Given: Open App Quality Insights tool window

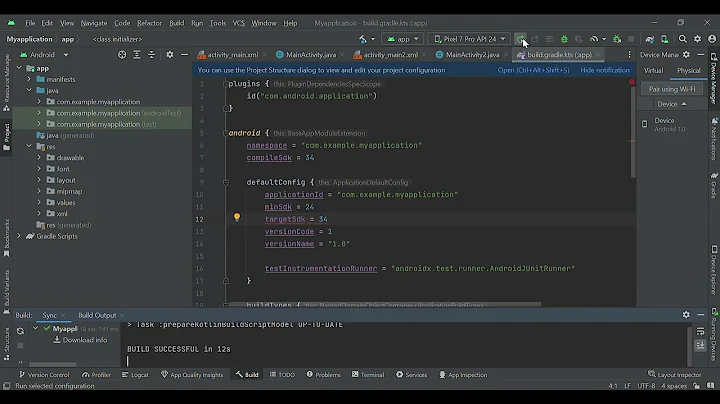Looking at the screenshot, I should pyautogui.click(x=192, y=375).
